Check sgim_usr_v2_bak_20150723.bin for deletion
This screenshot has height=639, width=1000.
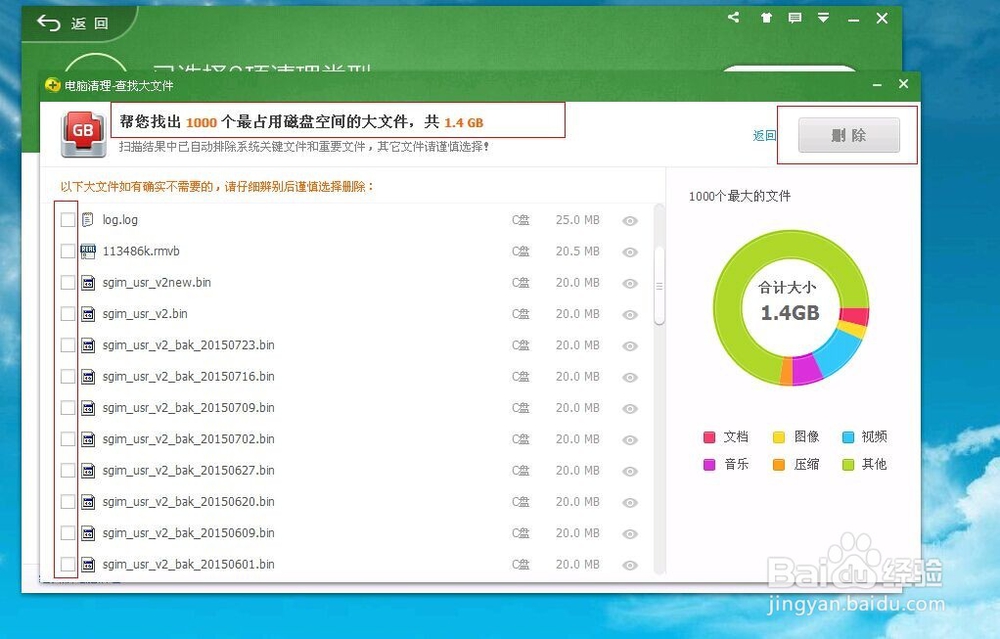click(67, 344)
